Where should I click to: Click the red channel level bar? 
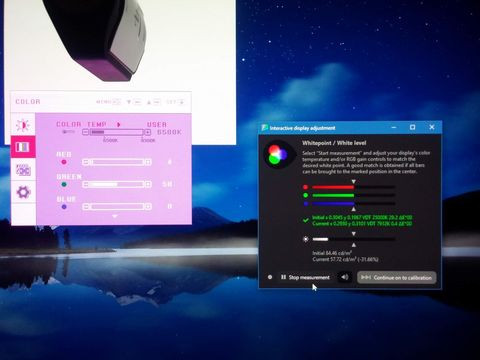pyautogui.click(x=354, y=187)
